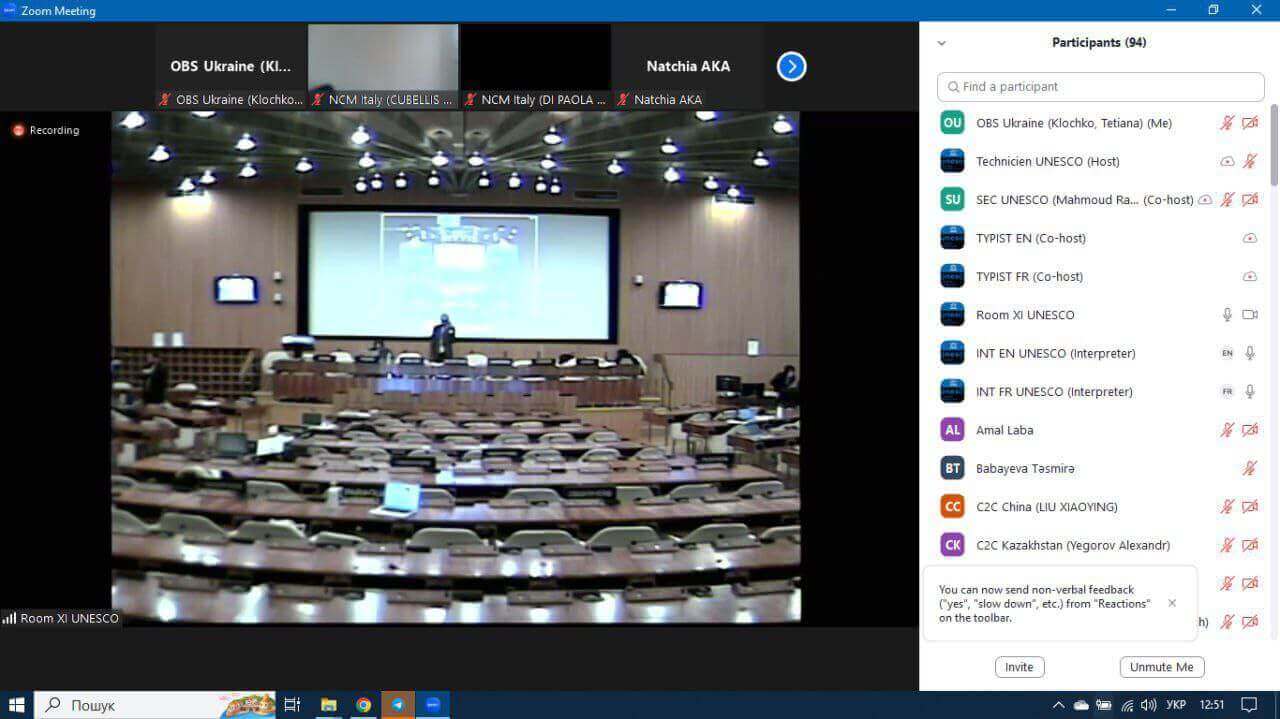This screenshot has width=1280, height=719.
Task: Collapse the Participants panel with the chevron
Action: click(x=941, y=43)
